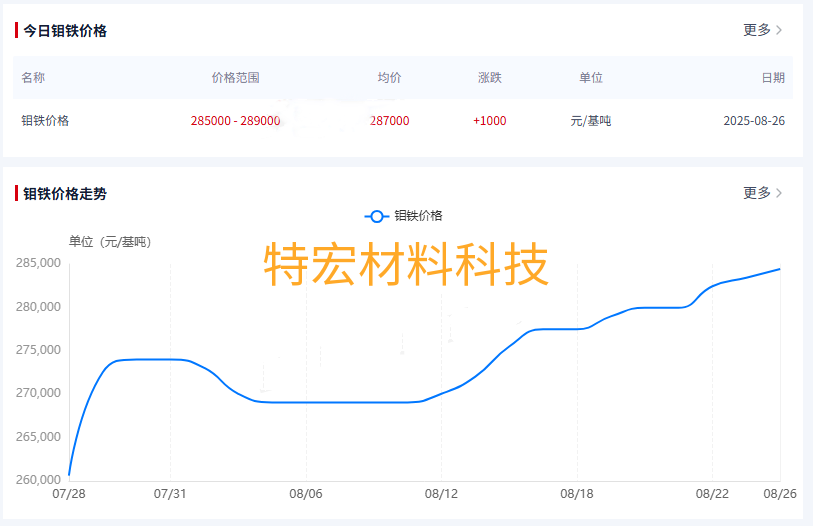Image resolution: width=813 pixels, height=526 pixels.
Task: Click the 260,000 y-axis label
Action: (38, 480)
